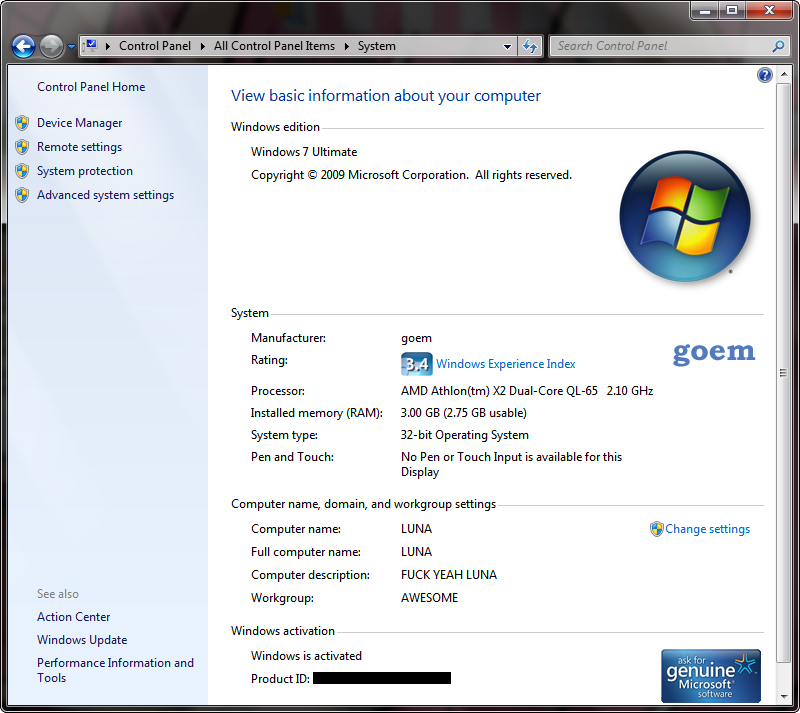Viewport: 800px width, 713px height.
Task: Click the shield icon beside Remote settings
Action: click(x=22, y=146)
